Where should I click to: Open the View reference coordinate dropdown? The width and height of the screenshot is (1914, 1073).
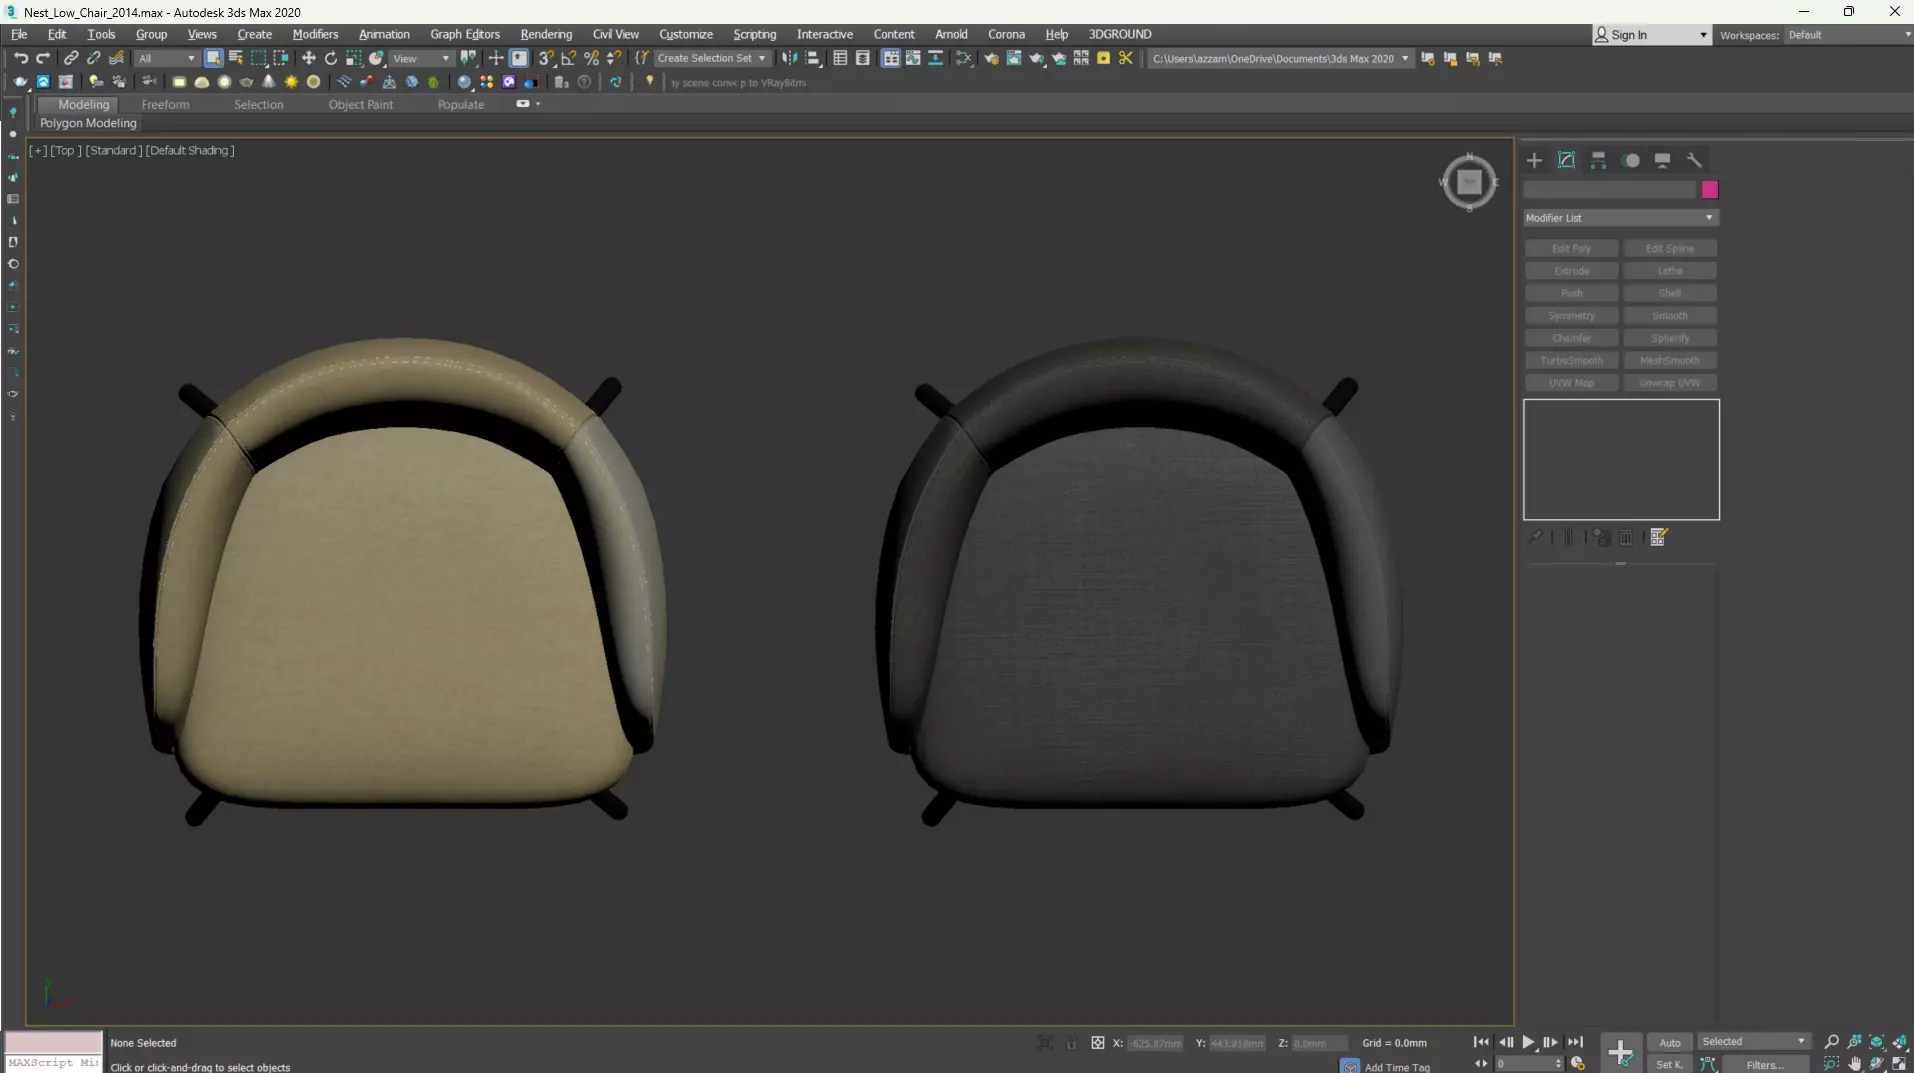pos(421,58)
